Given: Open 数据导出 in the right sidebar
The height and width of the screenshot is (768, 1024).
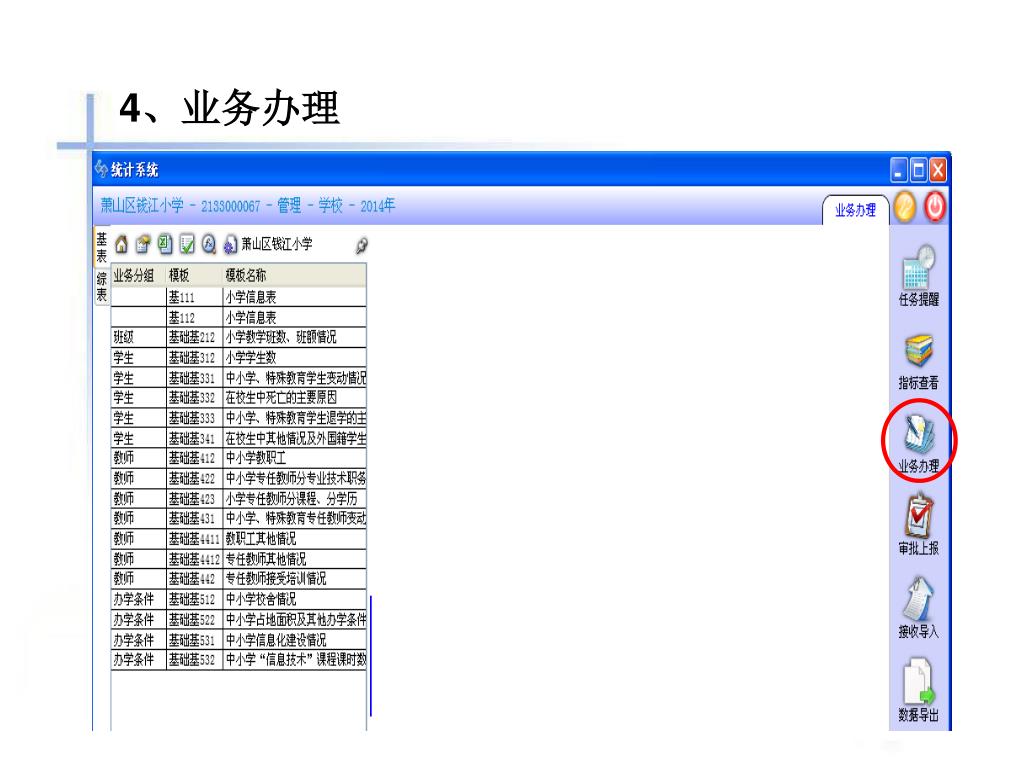Looking at the screenshot, I should [x=919, y=691].
